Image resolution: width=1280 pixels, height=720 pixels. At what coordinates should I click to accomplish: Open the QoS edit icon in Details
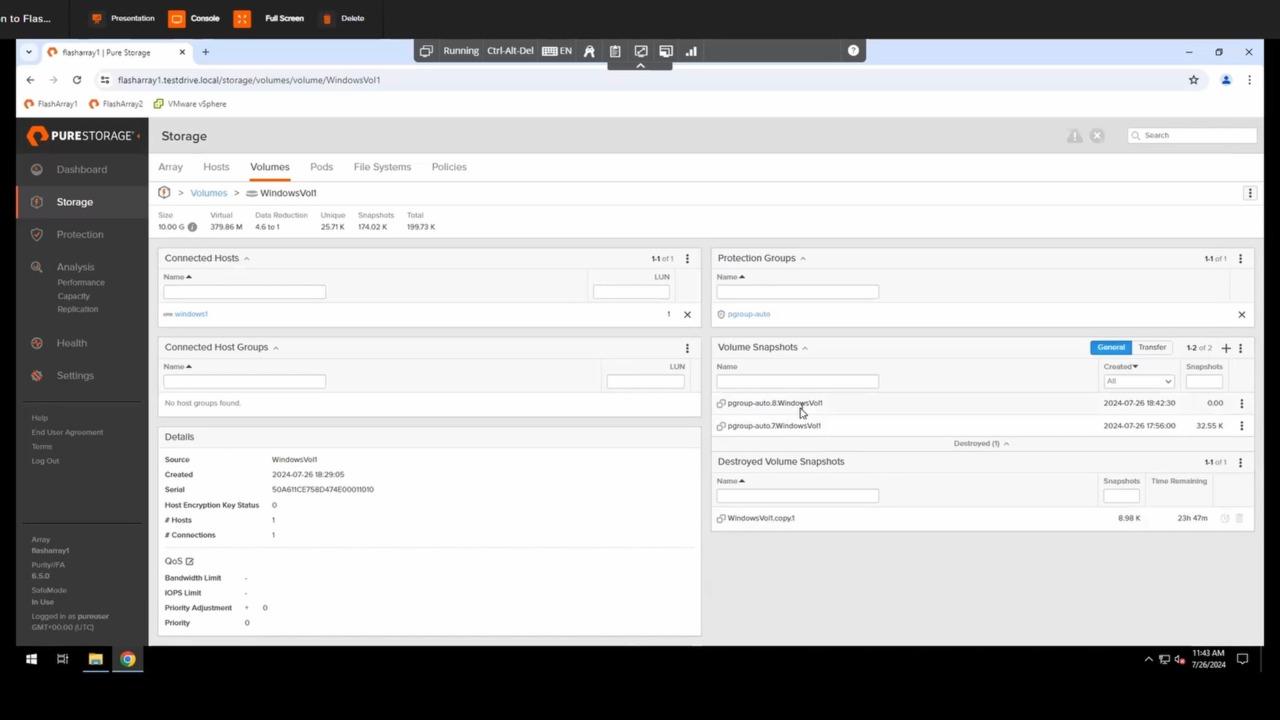189,561
